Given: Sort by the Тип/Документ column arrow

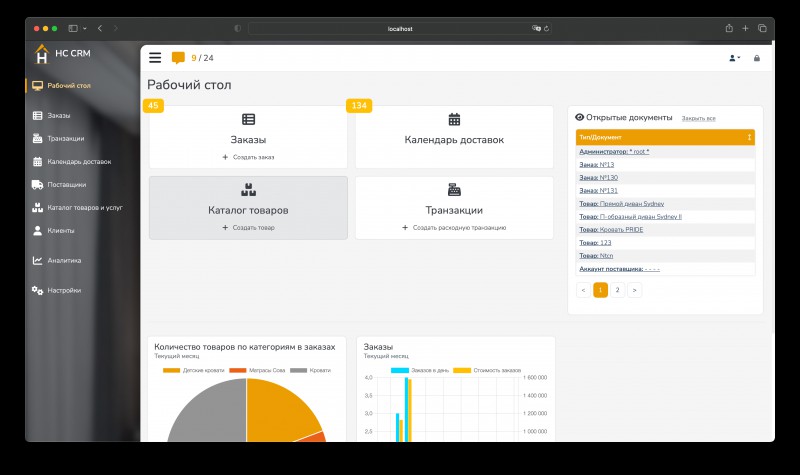Looking at the screenshot, I should [749, 137].
